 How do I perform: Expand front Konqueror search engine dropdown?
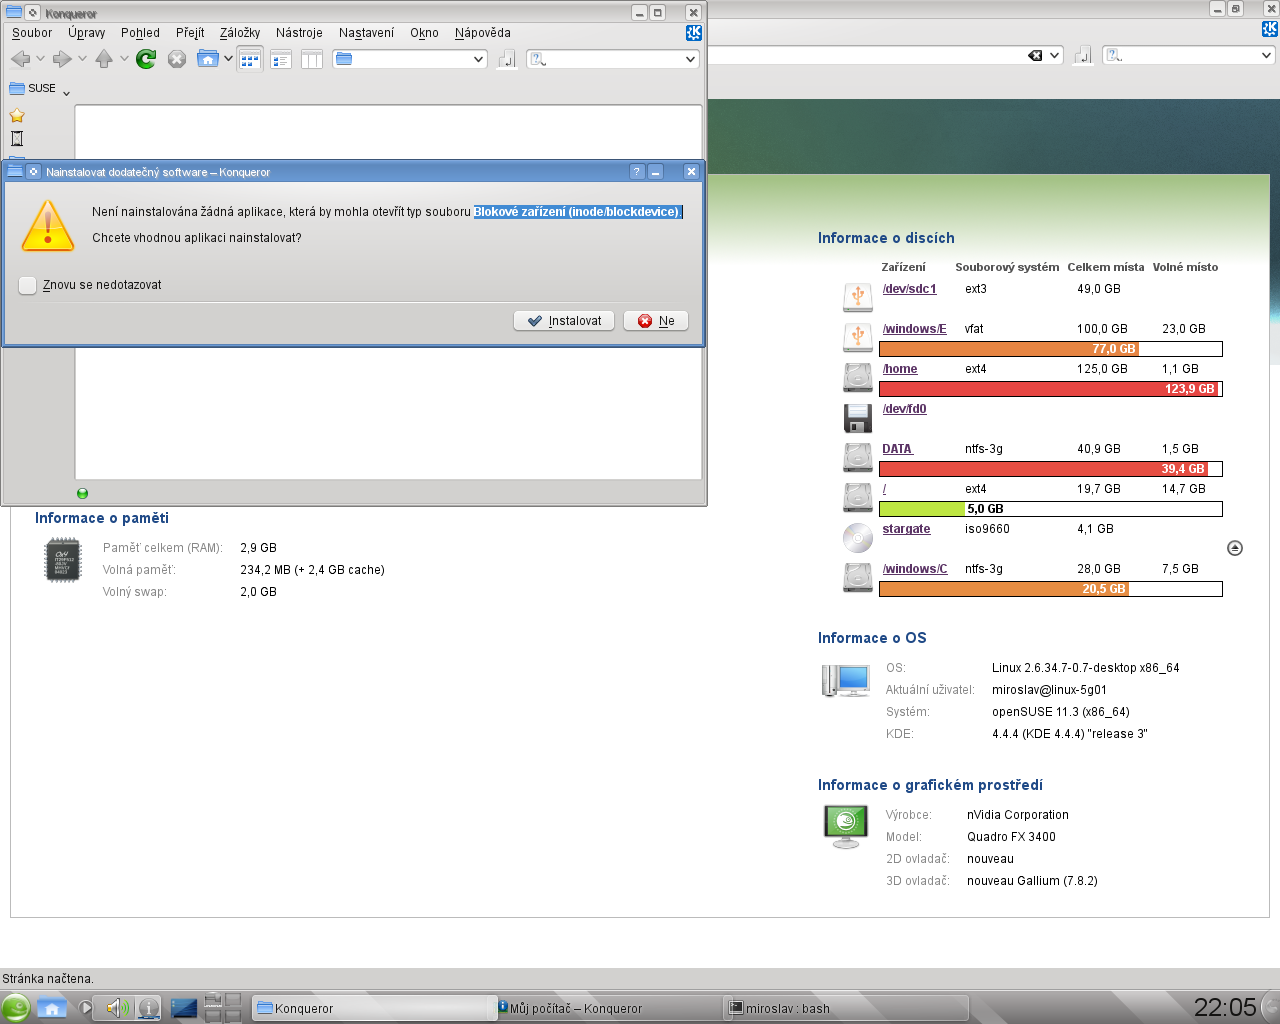690,59
